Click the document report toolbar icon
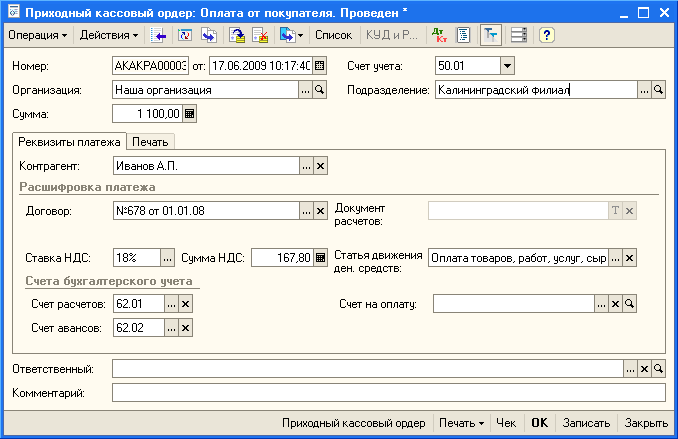Image resolution: width=678 pixels, height=439 pixels. pyautogui.click(x=463, y=35)
